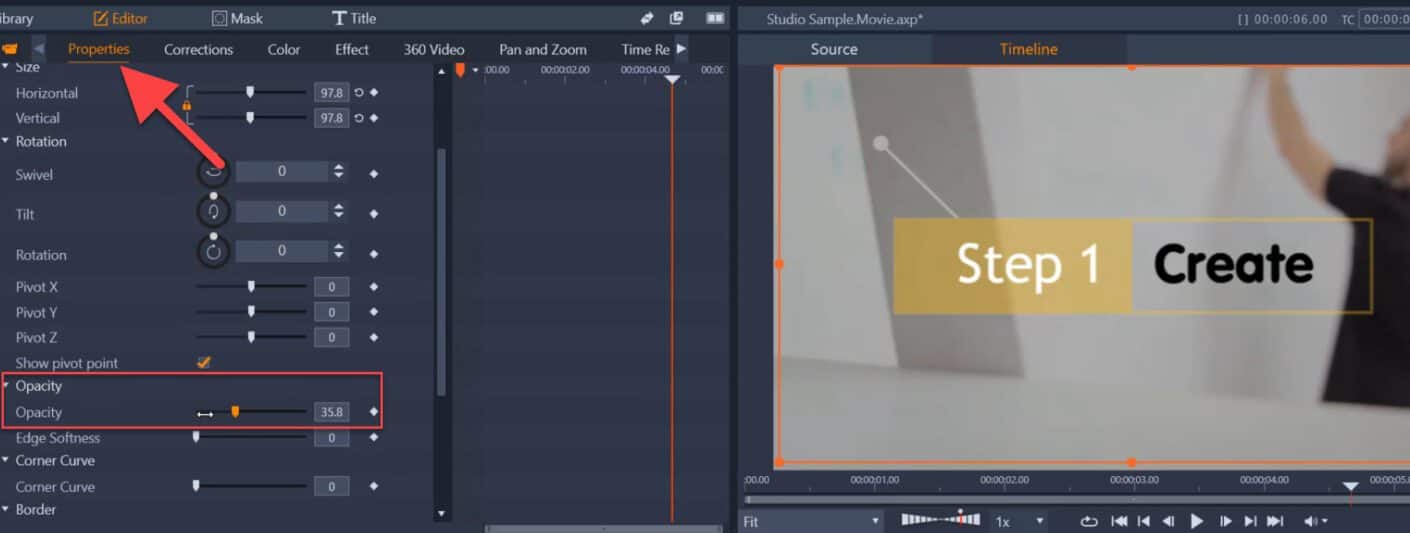Click the Swivel value stepper arrows
Viewport: 1410px width, 533px height.
(339, 171)
